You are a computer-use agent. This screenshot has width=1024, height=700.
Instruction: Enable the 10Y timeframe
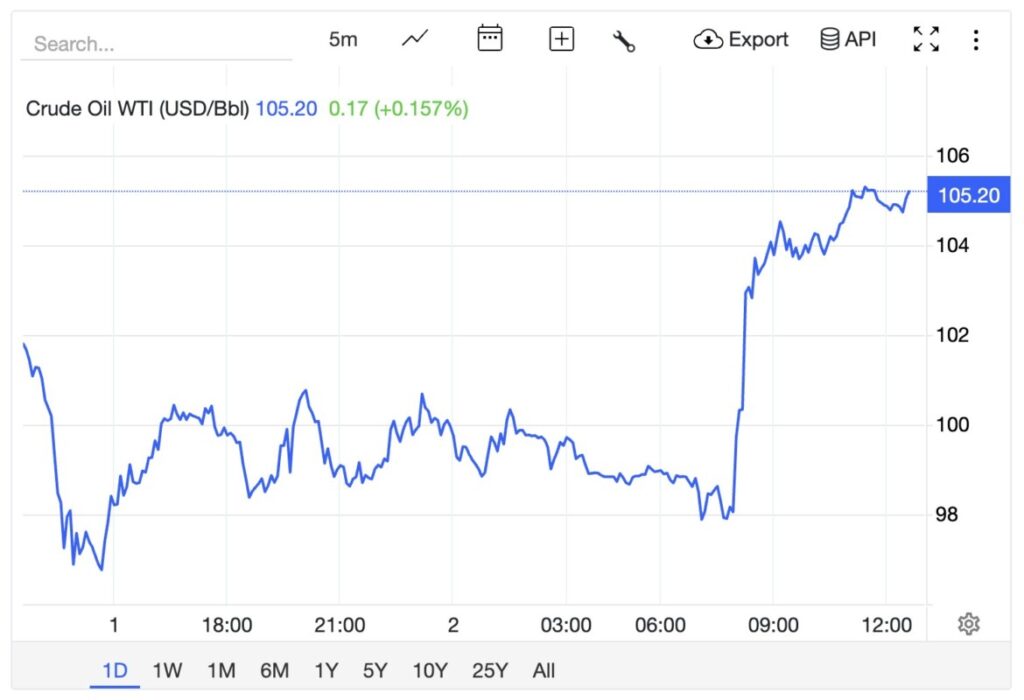tap(430, 671)
